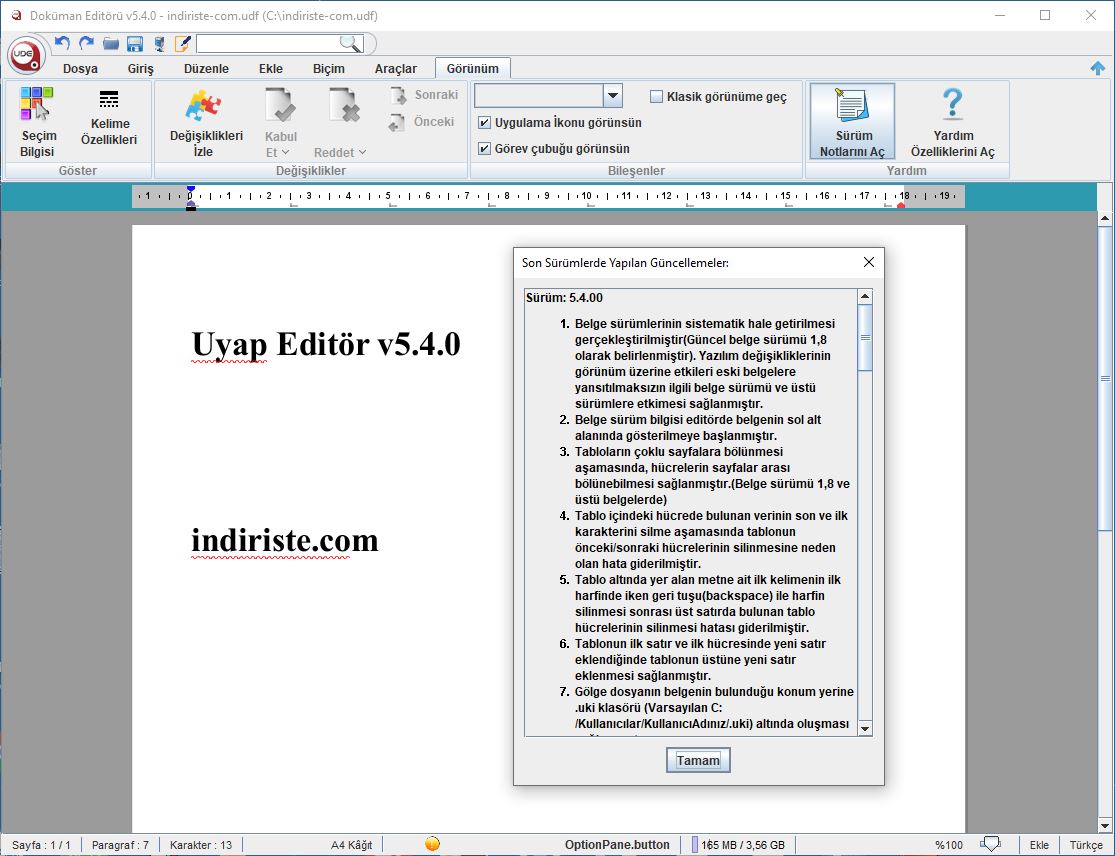Click 'Sürüm: 5.4.00' heading in release notes
The height and width of the screenshot is (856, 1115).
coord(564,298)
